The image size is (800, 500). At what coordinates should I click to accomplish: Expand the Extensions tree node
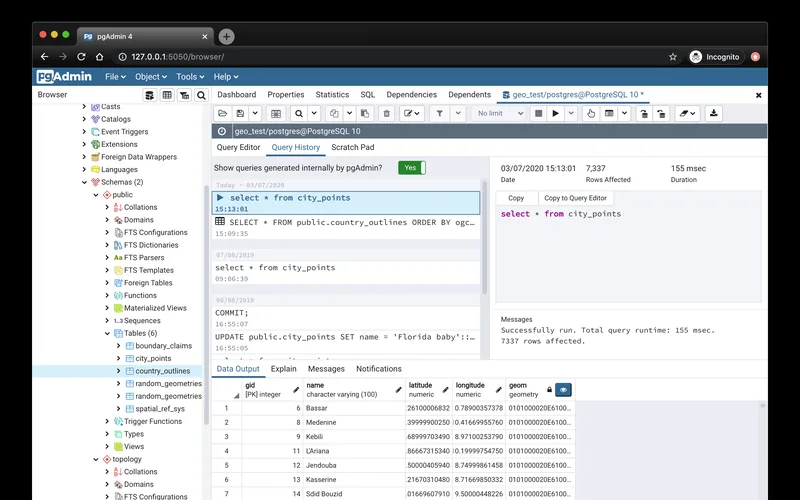84,144
